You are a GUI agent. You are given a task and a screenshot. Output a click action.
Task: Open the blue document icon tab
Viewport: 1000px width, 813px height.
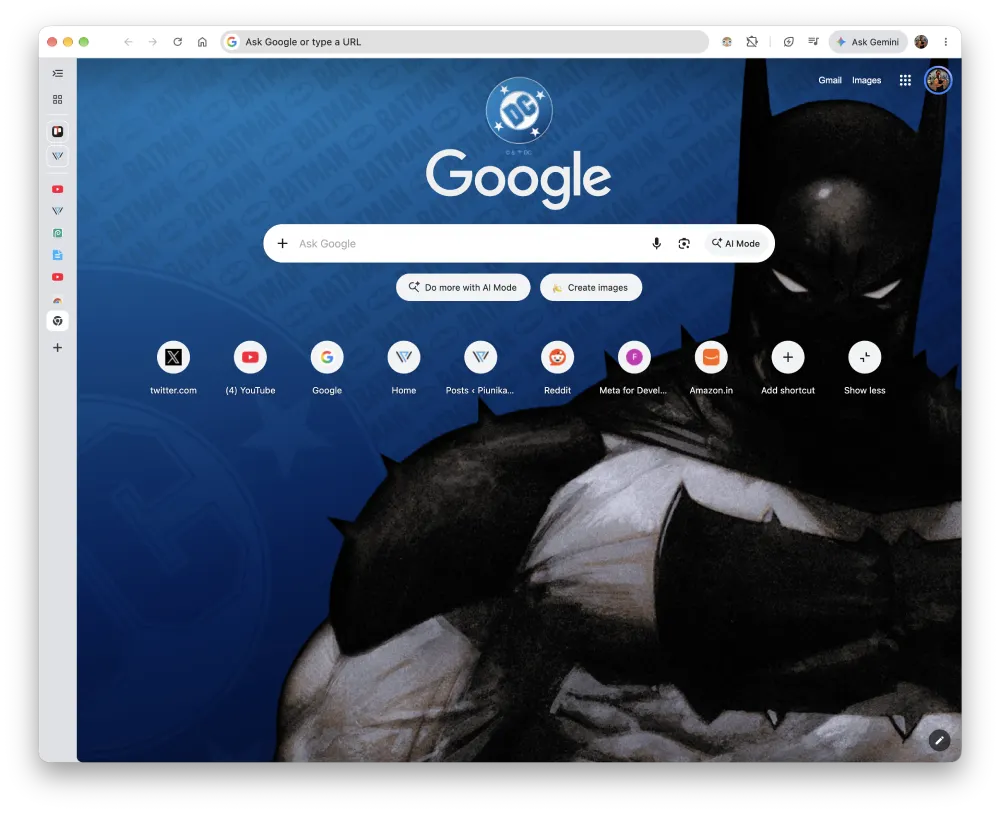pyautogui.click(x=57, y=255)
